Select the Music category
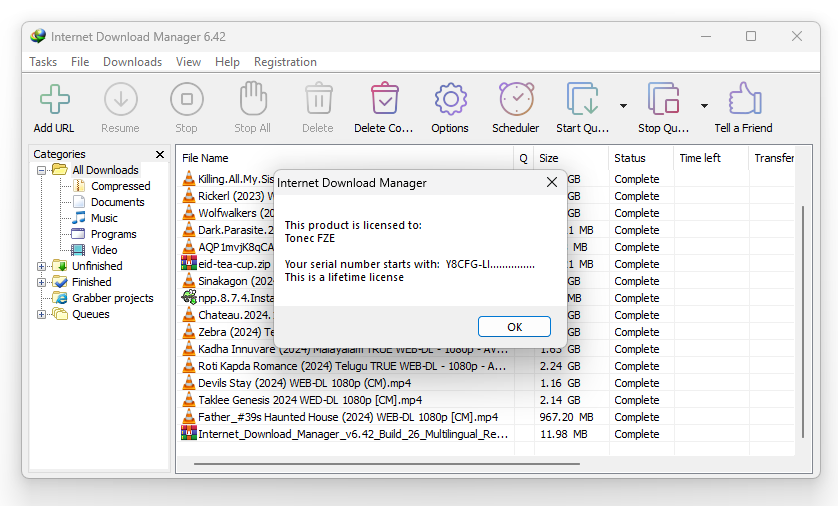The width and height of the screenshot is (838, 506). (x=104, y=218)
